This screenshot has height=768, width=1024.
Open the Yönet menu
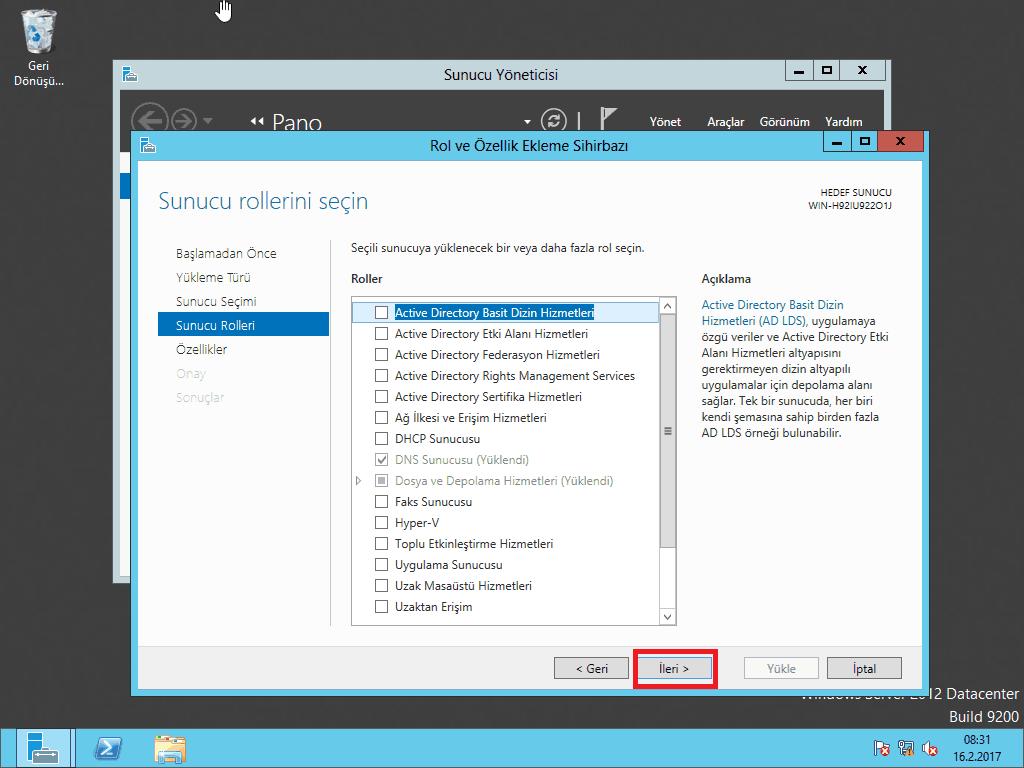coord(665,122)
